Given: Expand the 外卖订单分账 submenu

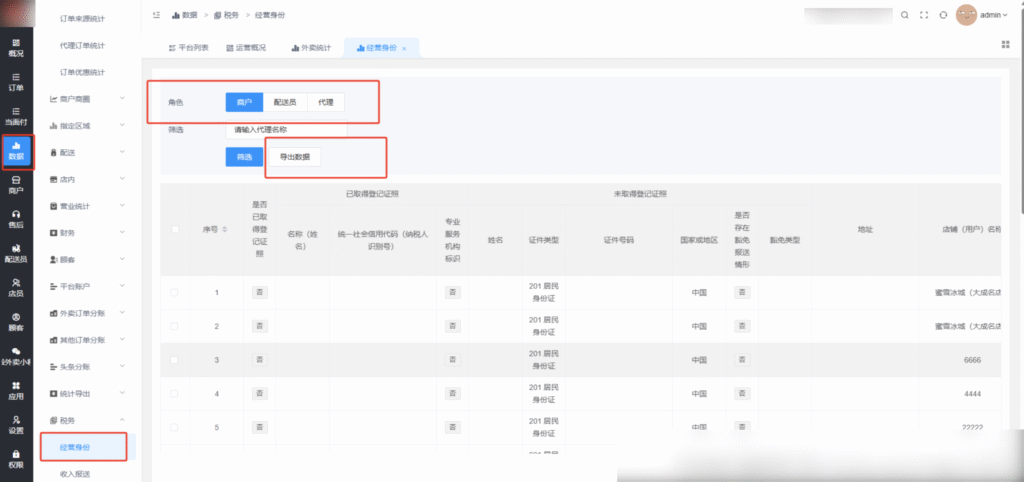Looking at the screenshot, I should tap(88, 313).
